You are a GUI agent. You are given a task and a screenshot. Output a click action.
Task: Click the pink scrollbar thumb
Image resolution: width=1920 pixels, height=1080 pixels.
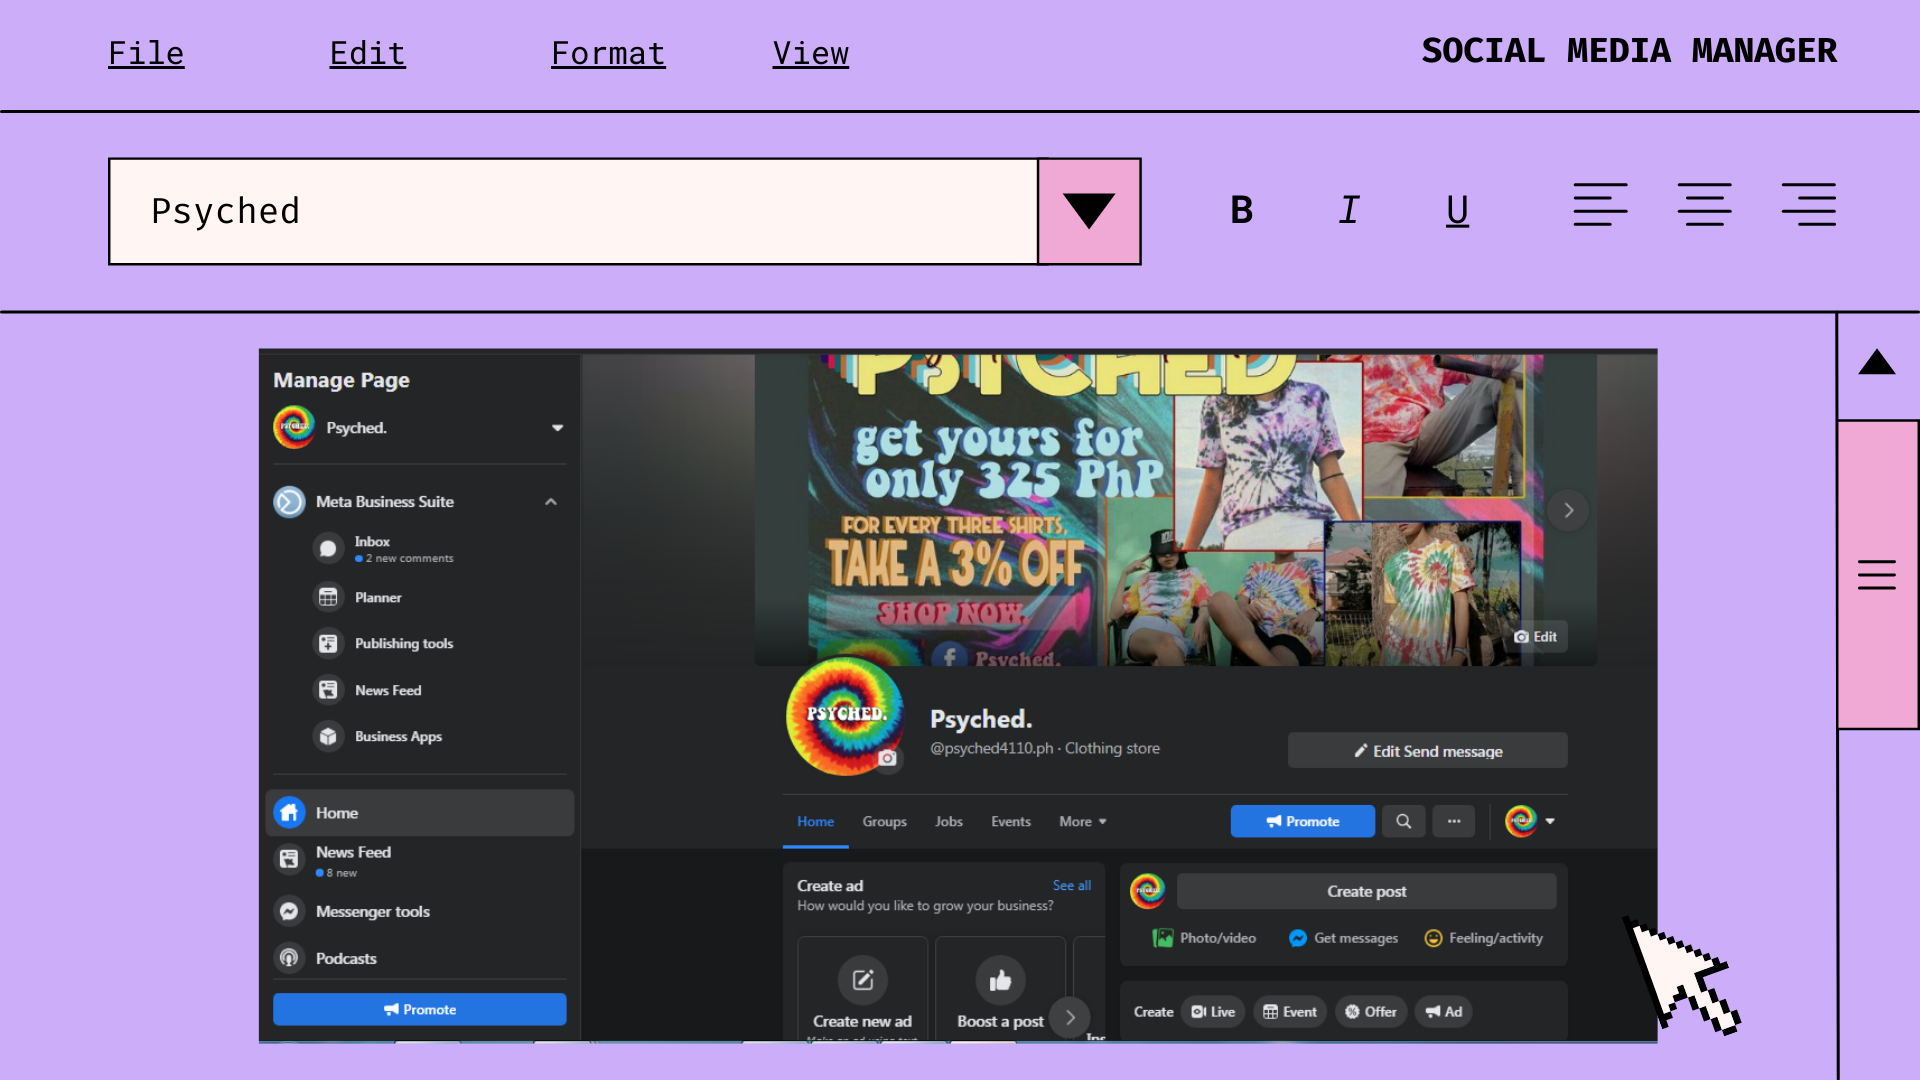pos(1877,574)
